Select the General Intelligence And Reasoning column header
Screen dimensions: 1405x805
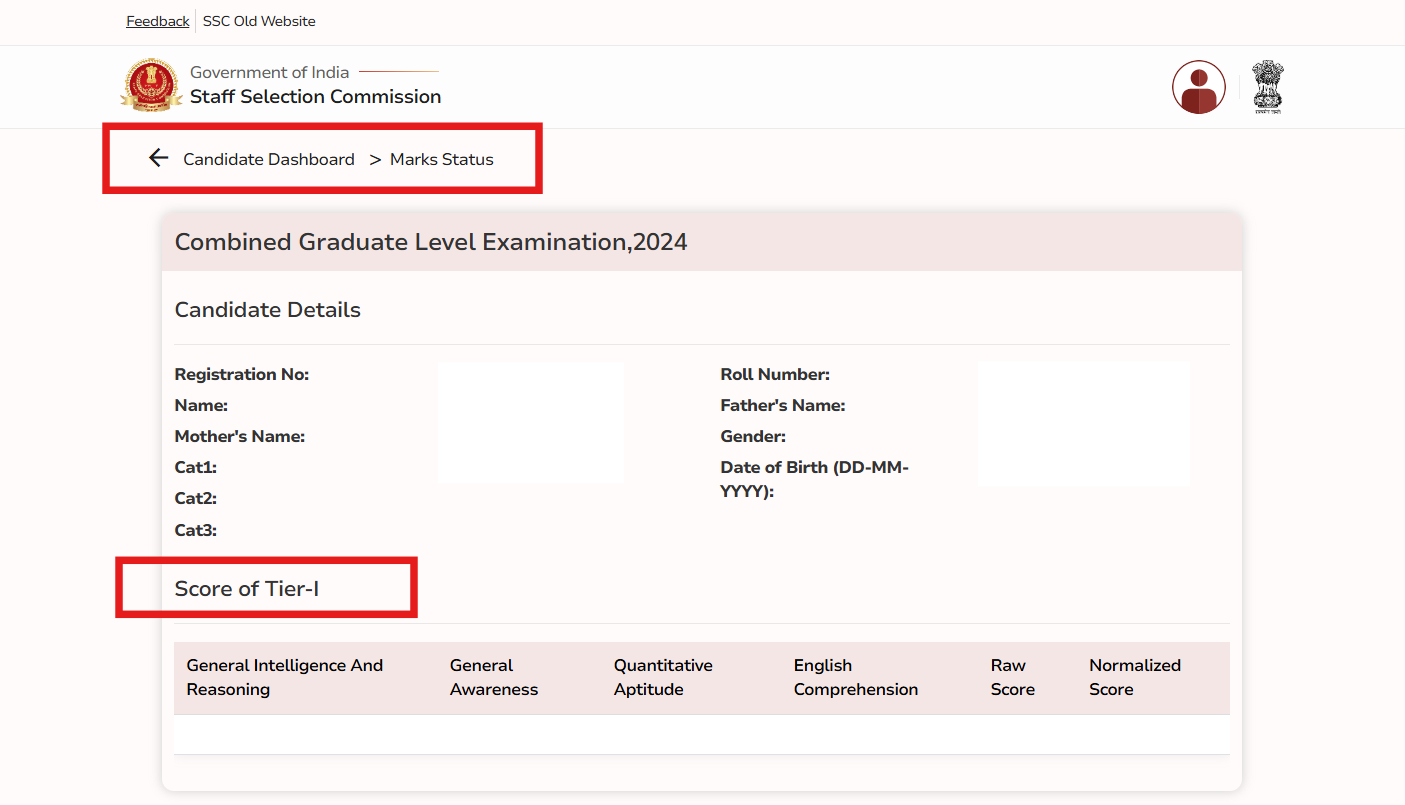[x=284, y=677]
